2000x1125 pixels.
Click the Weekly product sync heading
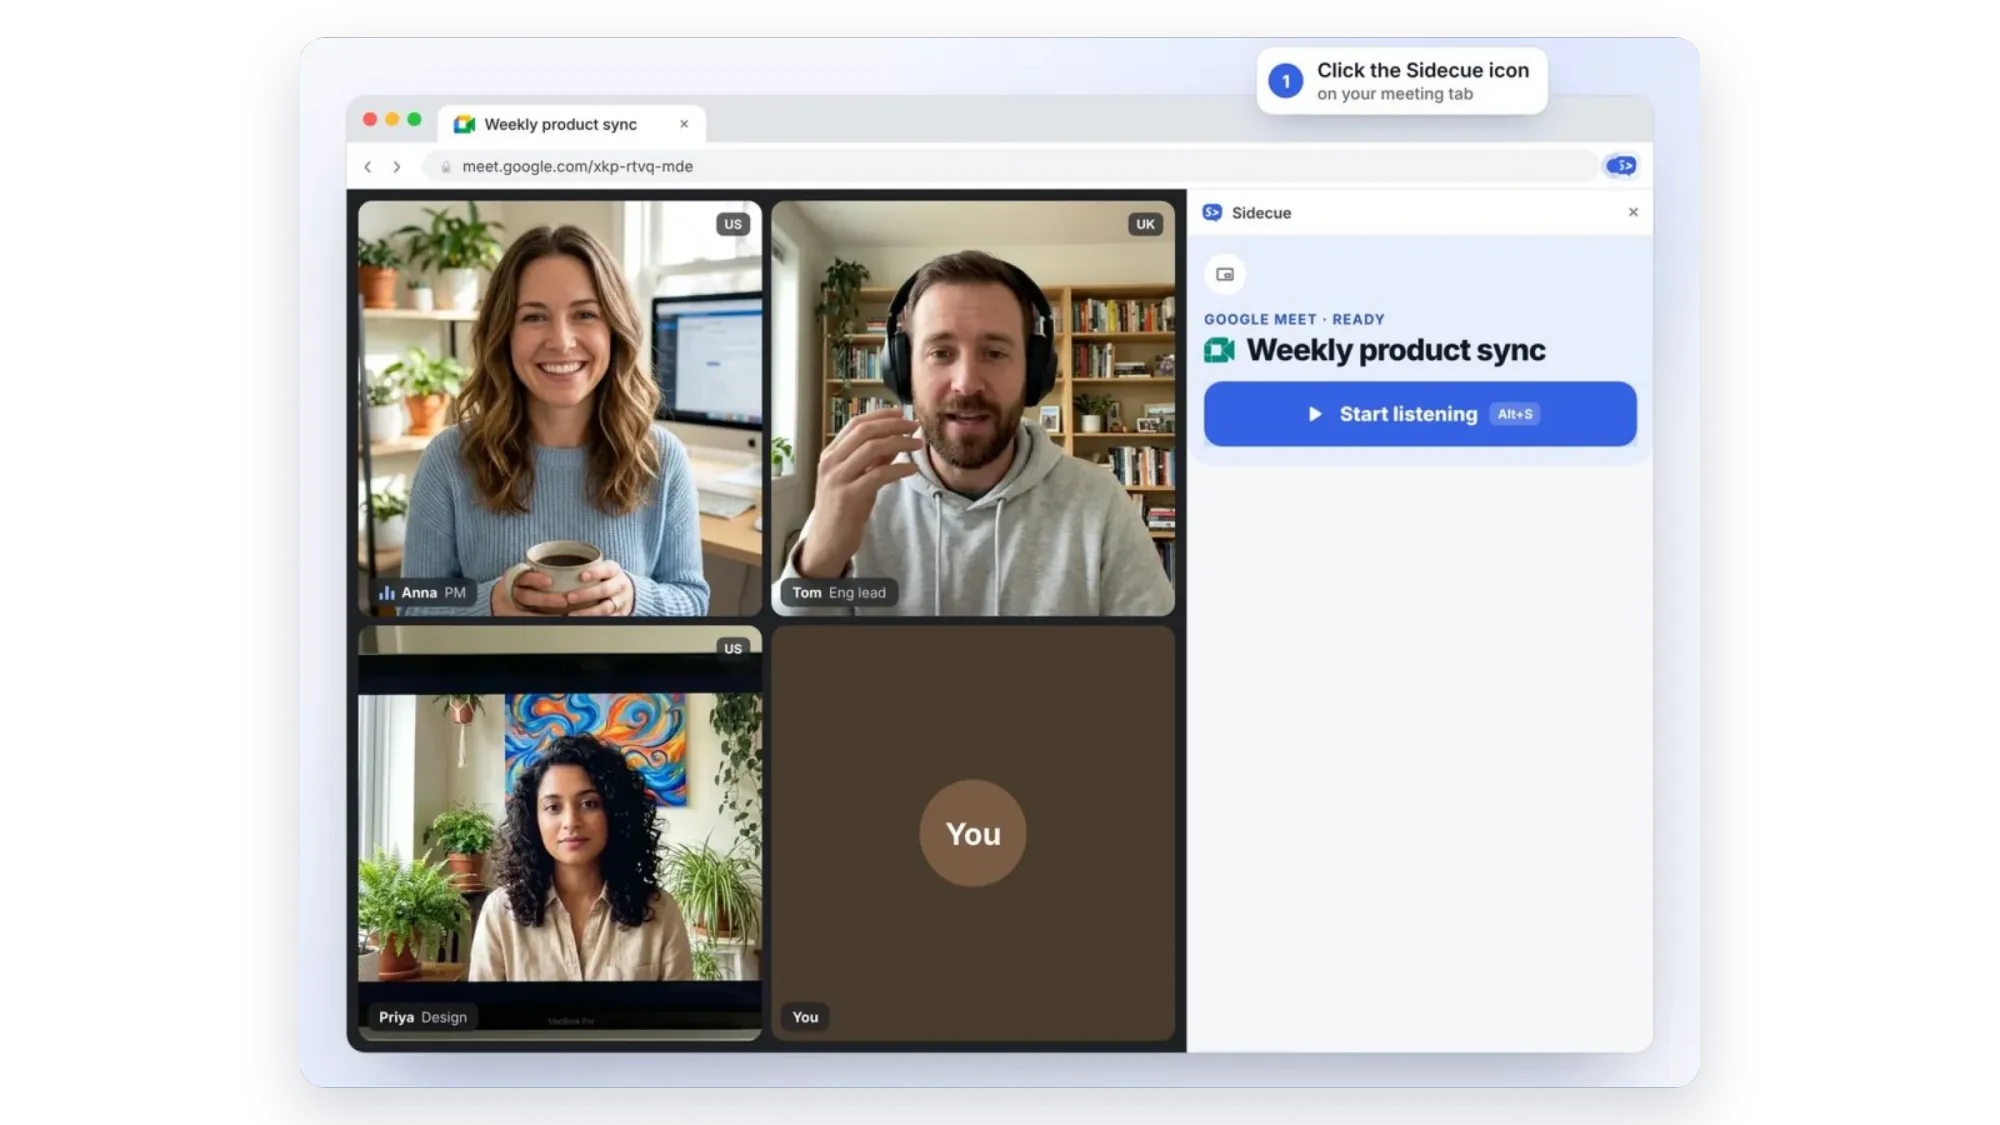click(x=1396, y=350)
